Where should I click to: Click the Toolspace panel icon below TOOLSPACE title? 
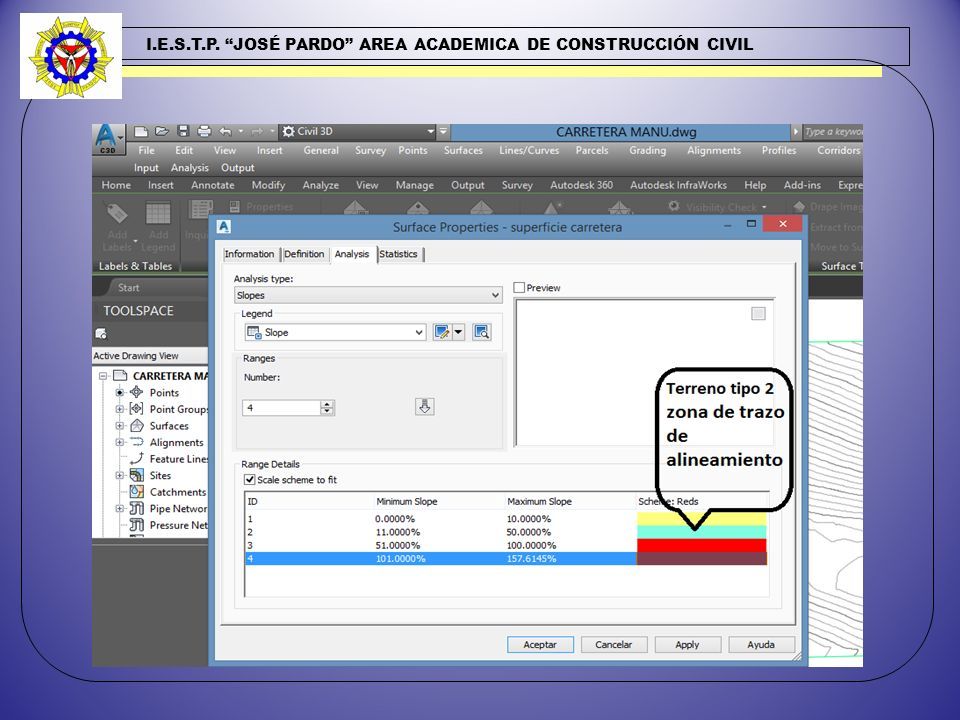(x=101, y=334)
